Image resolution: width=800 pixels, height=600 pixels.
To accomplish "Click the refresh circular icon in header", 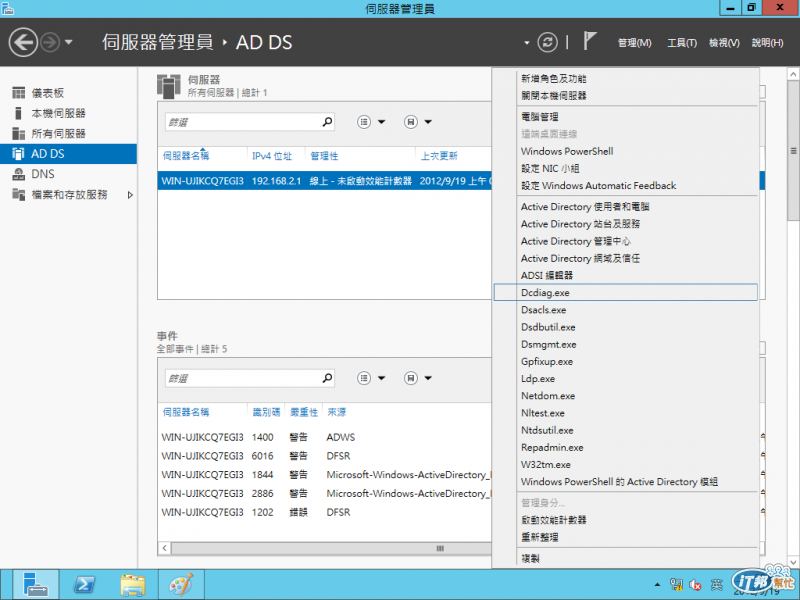I will [x=547, y=42].
